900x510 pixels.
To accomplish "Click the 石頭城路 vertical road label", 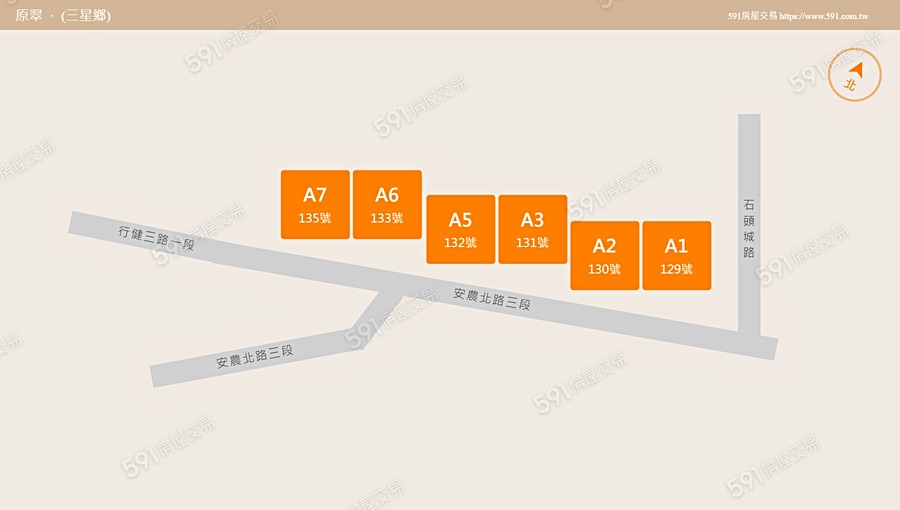I will click(749, 229).
